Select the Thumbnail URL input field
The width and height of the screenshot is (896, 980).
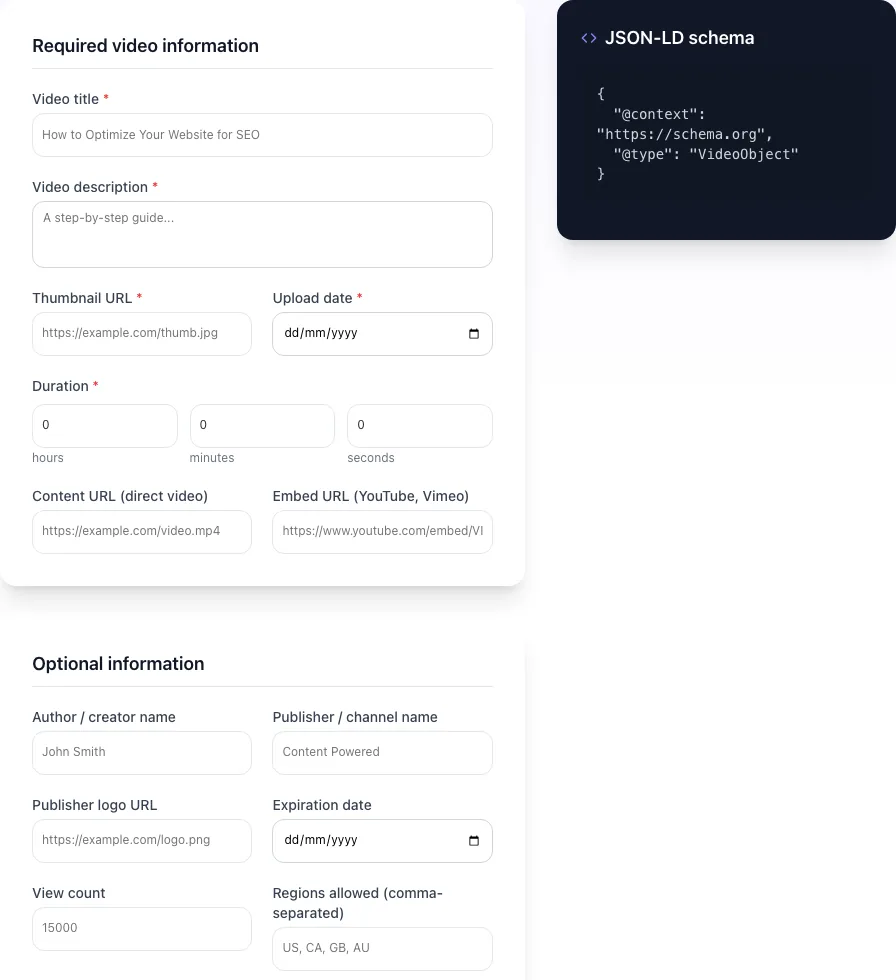point(142,334)
